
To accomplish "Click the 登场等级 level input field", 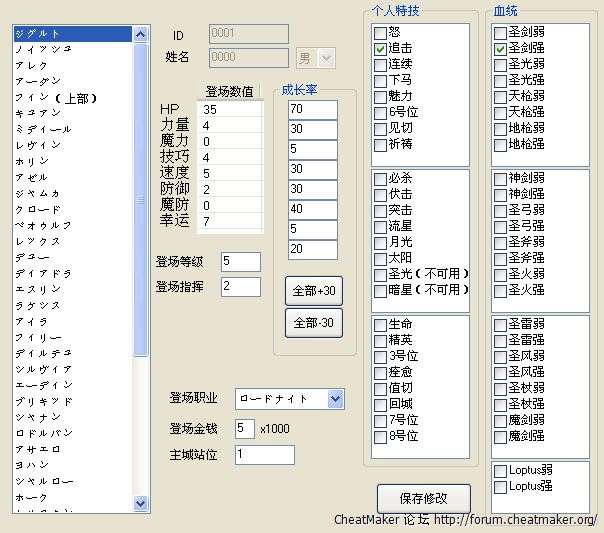I will (240, 262).
